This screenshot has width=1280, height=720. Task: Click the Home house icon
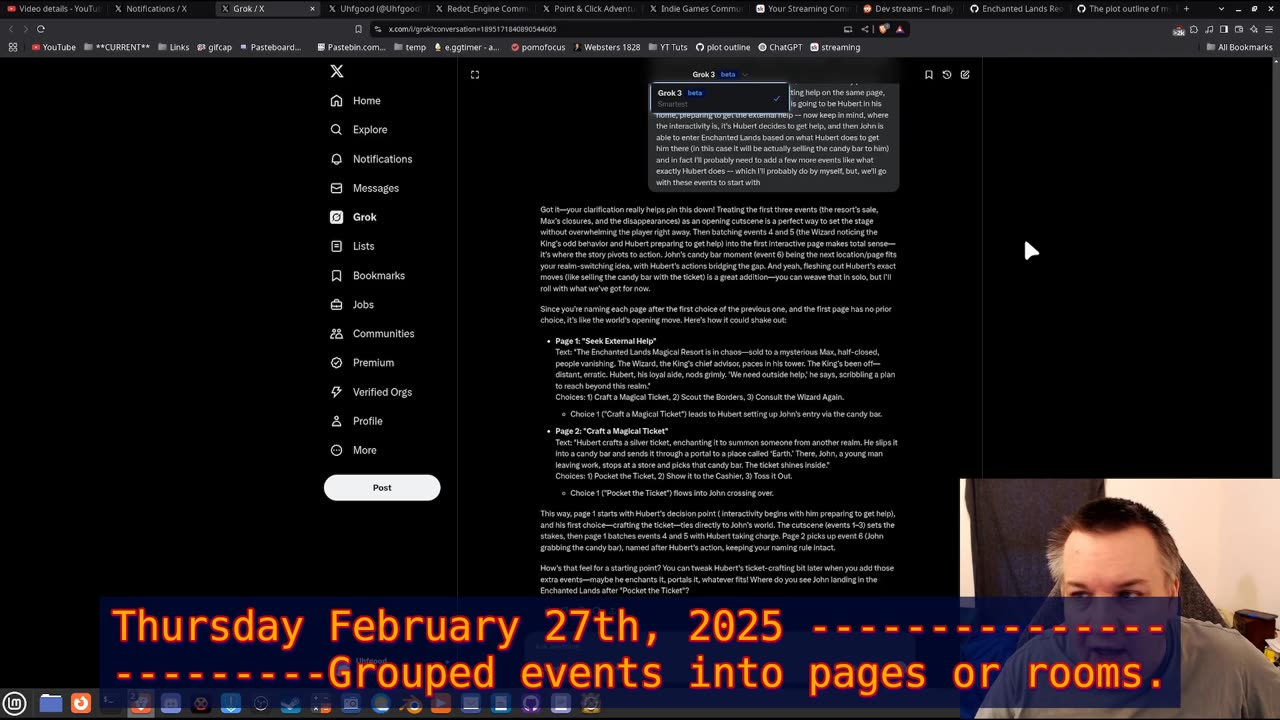point(336,100)
